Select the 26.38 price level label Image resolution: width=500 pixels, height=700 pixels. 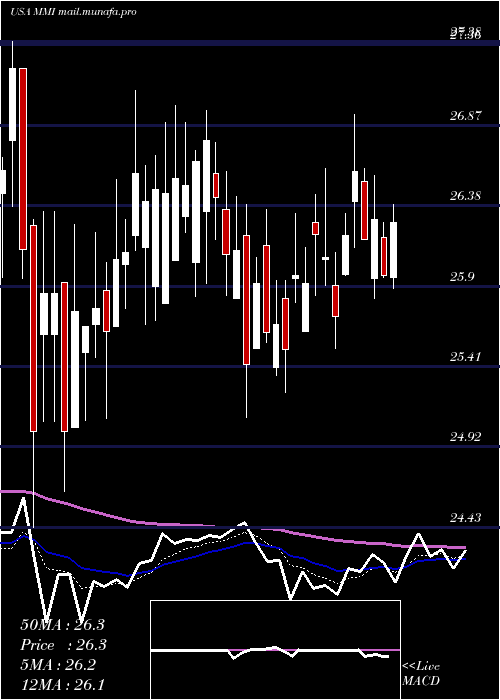coord(466,196)
